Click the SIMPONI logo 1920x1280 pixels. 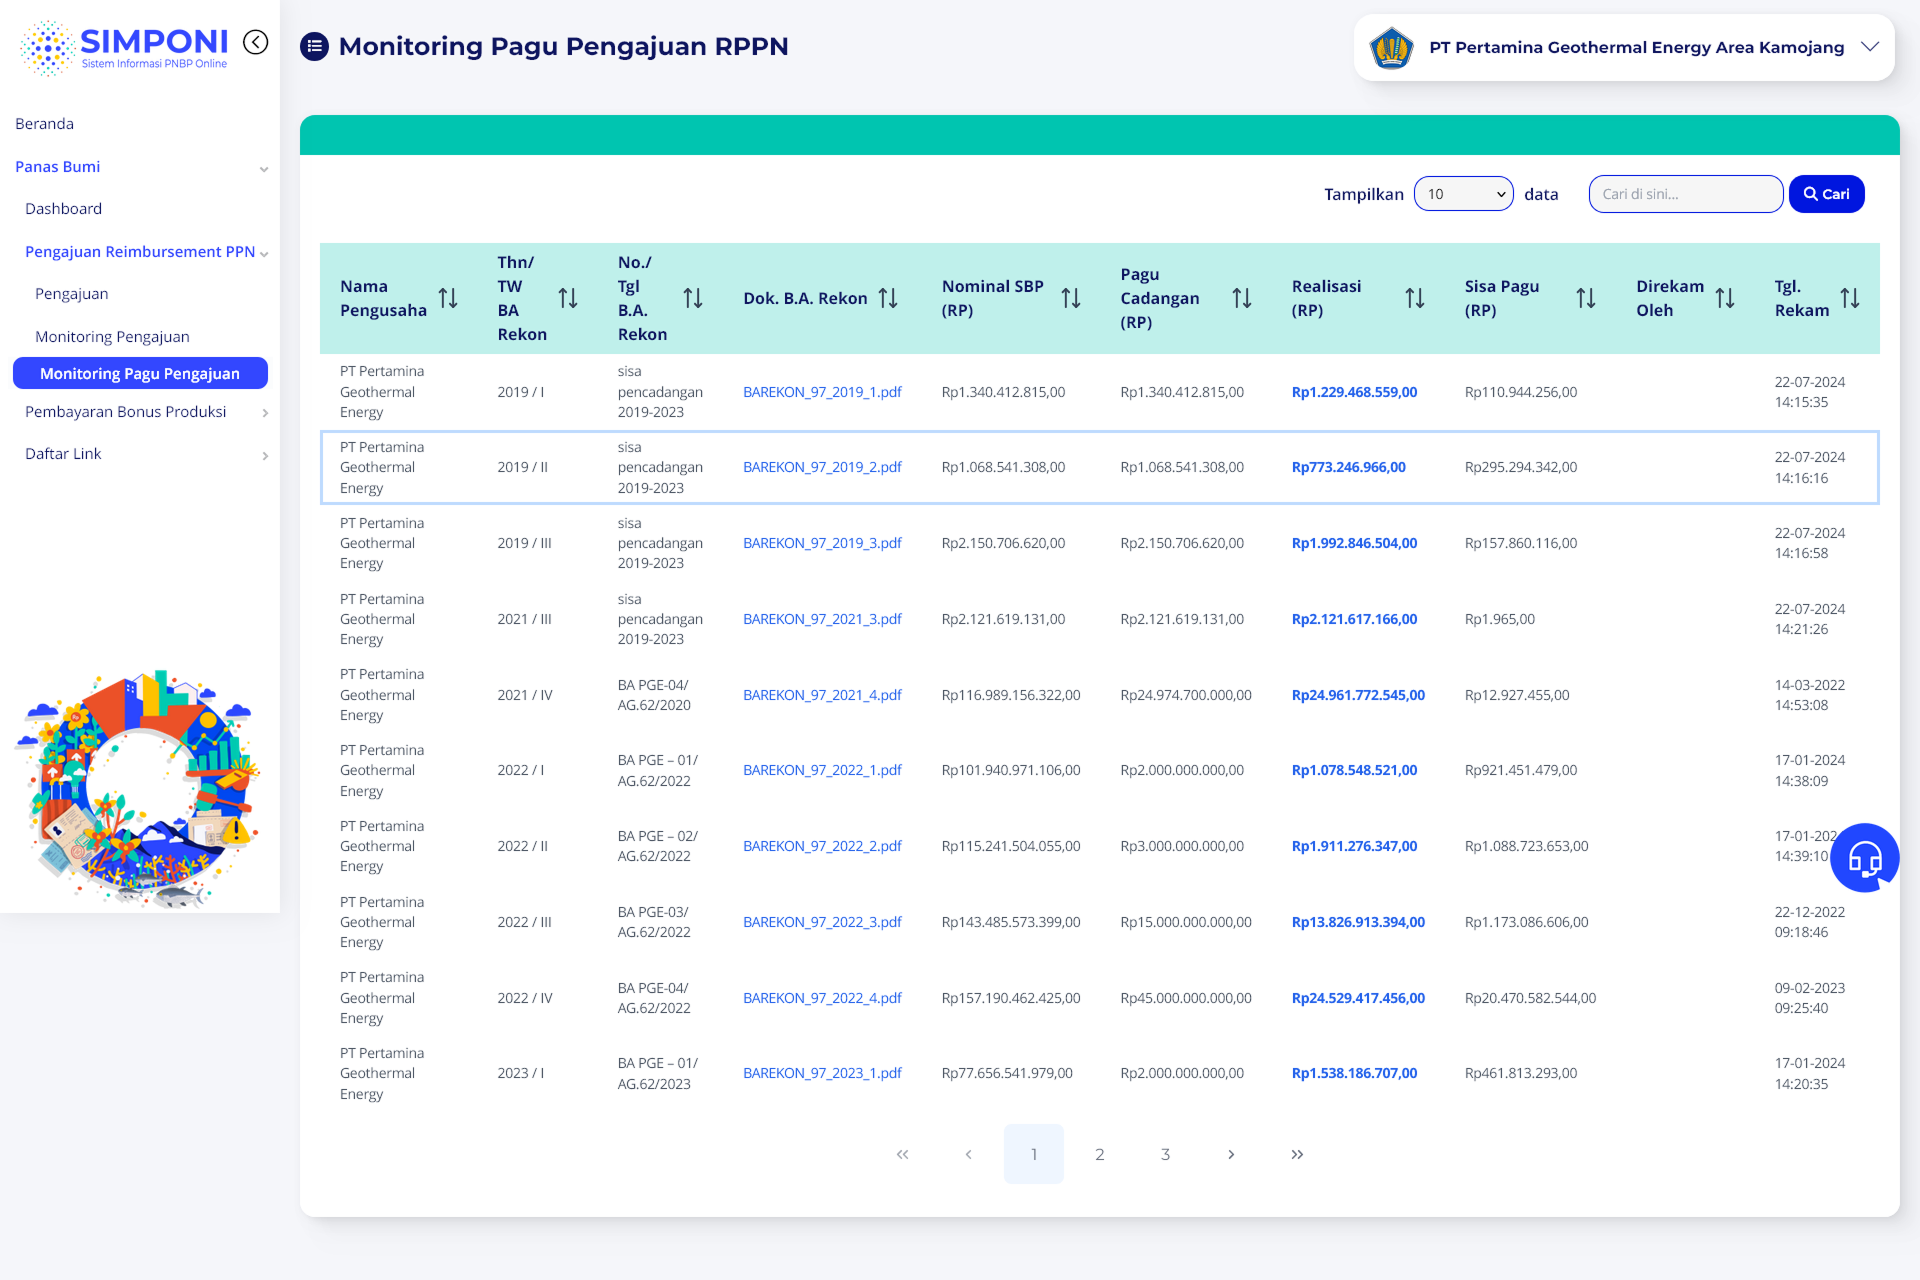coord(124,47)
